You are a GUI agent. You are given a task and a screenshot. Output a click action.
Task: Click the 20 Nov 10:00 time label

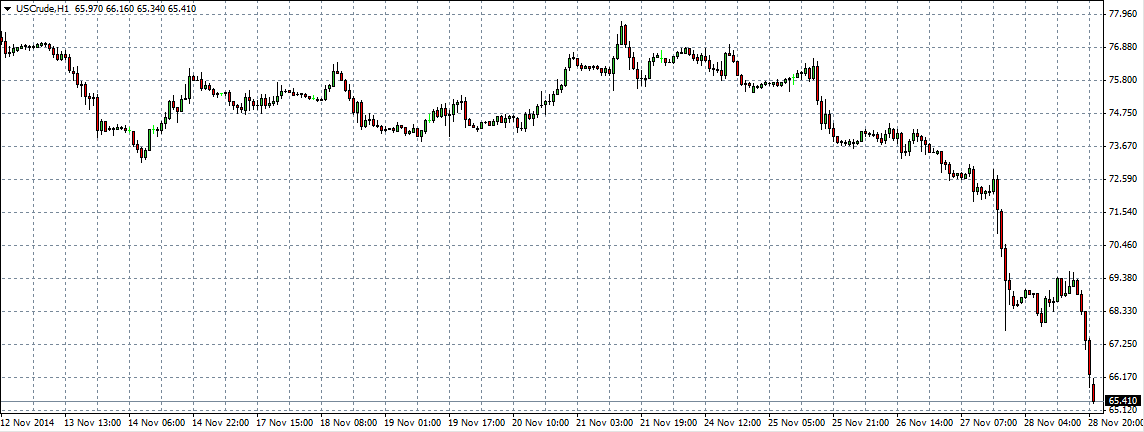pos(541,423)
